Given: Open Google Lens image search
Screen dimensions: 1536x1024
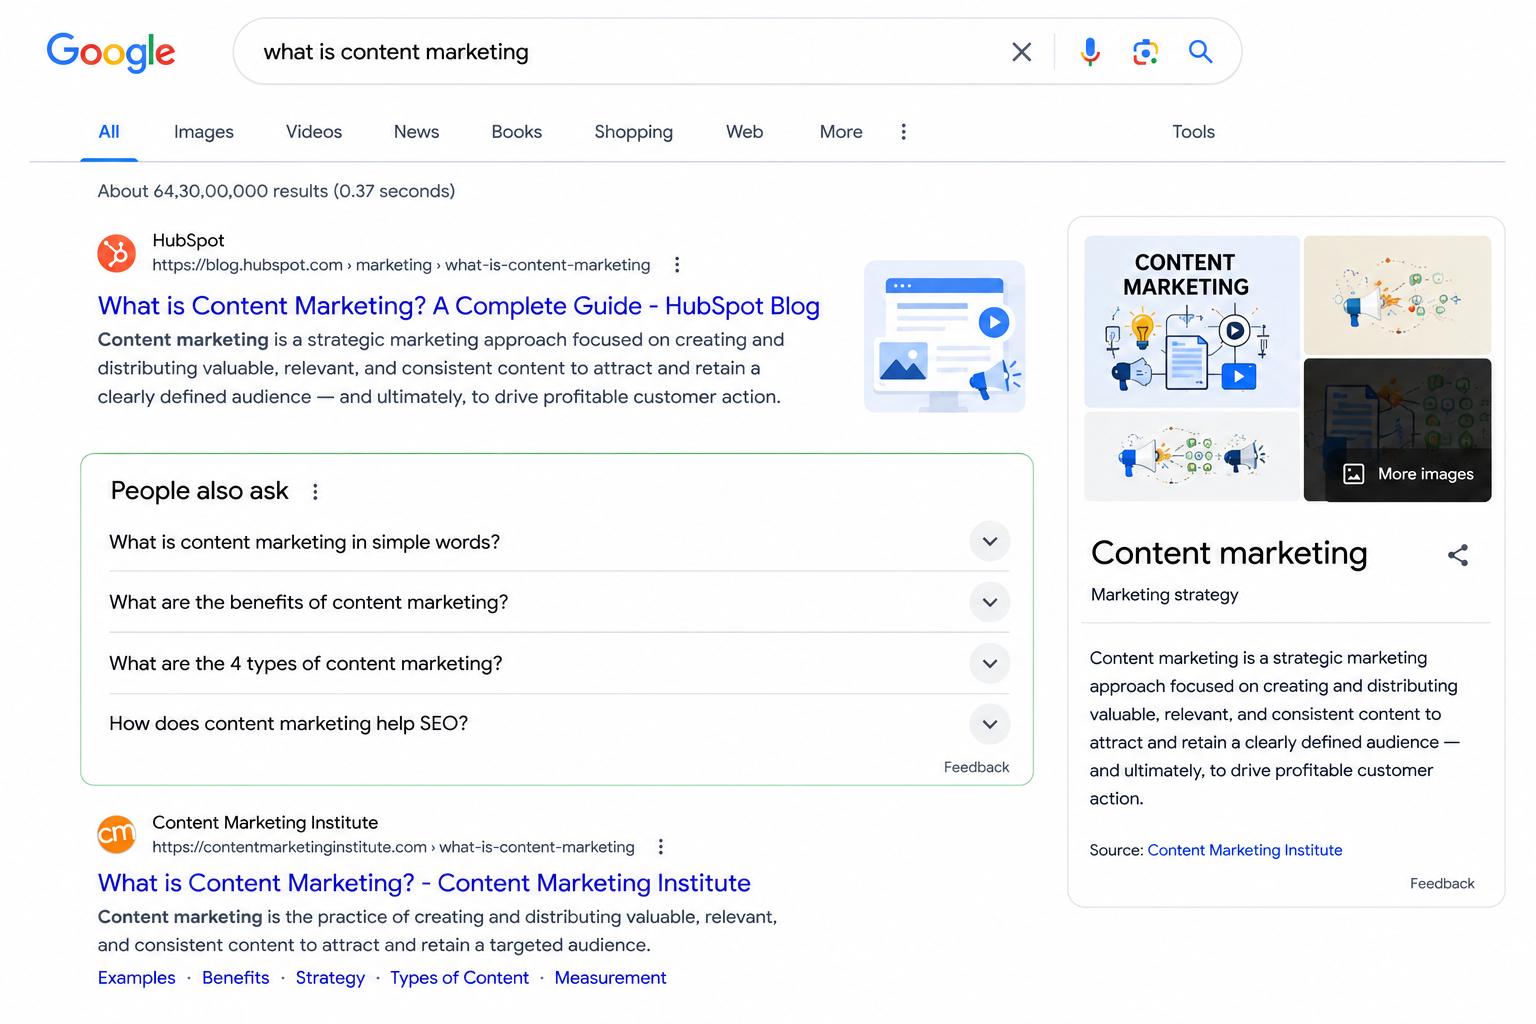Looking at the screenshot, I should click(x=1145, y=52).
